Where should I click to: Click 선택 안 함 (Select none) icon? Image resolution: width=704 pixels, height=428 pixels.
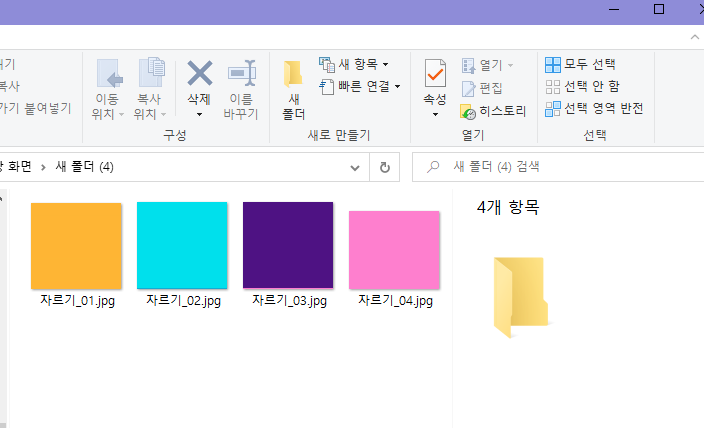(553, 87)
